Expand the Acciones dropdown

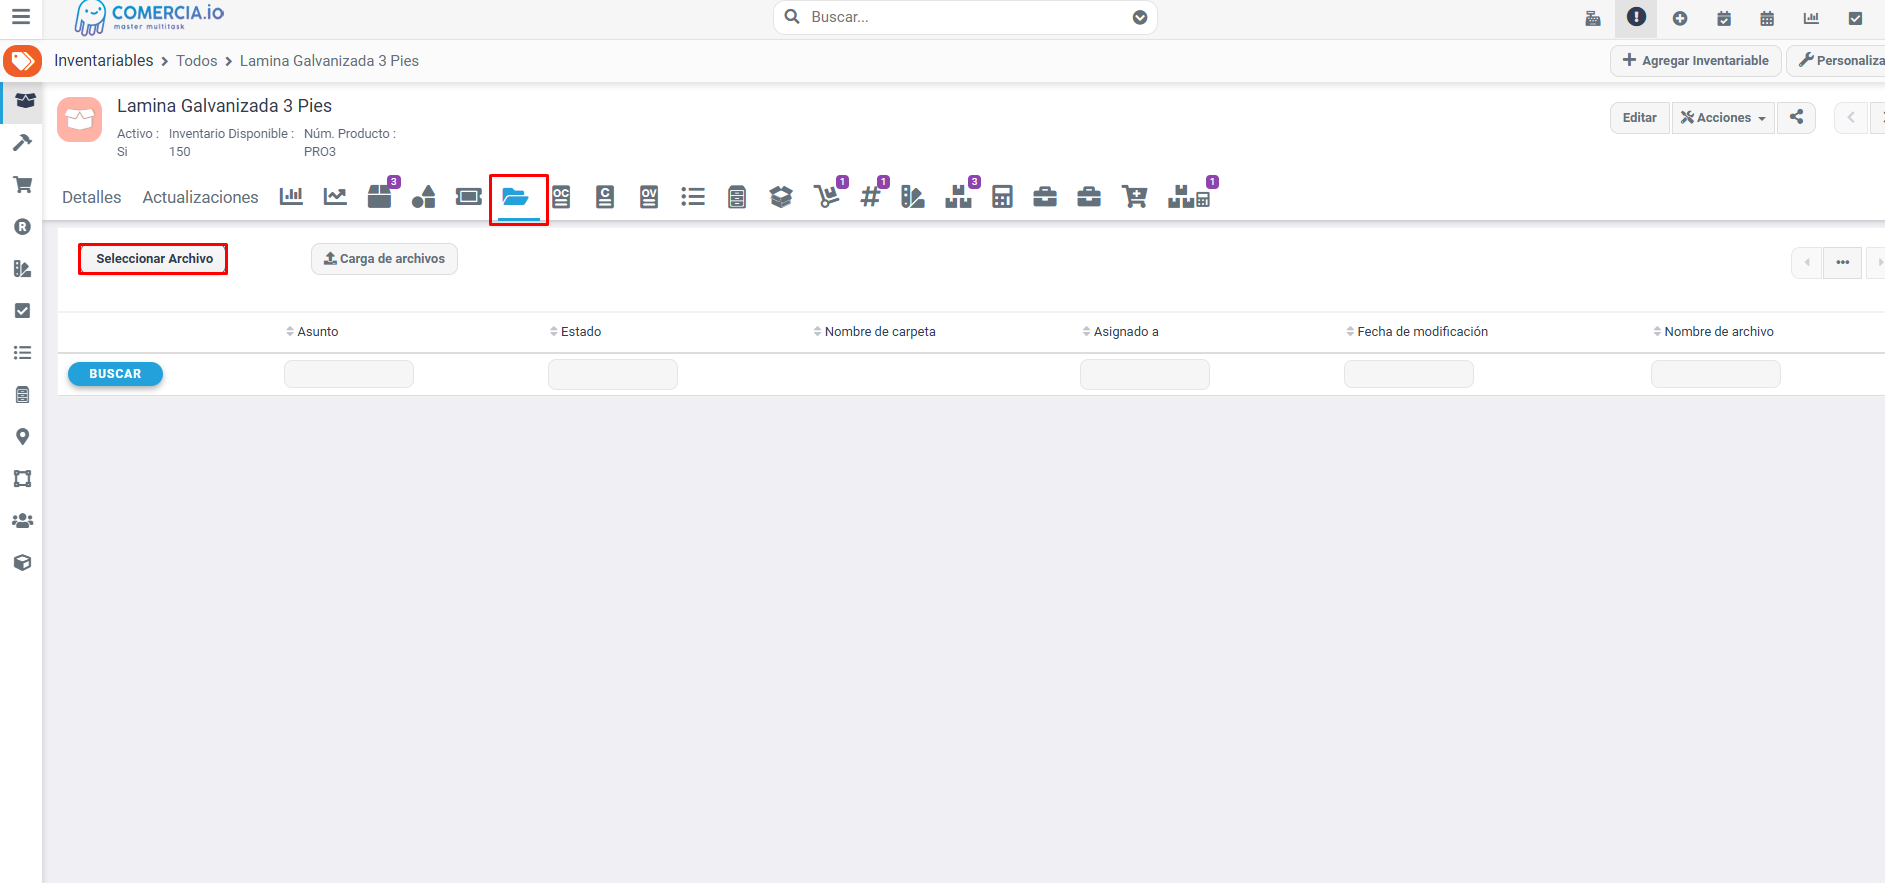[1723, 117]
